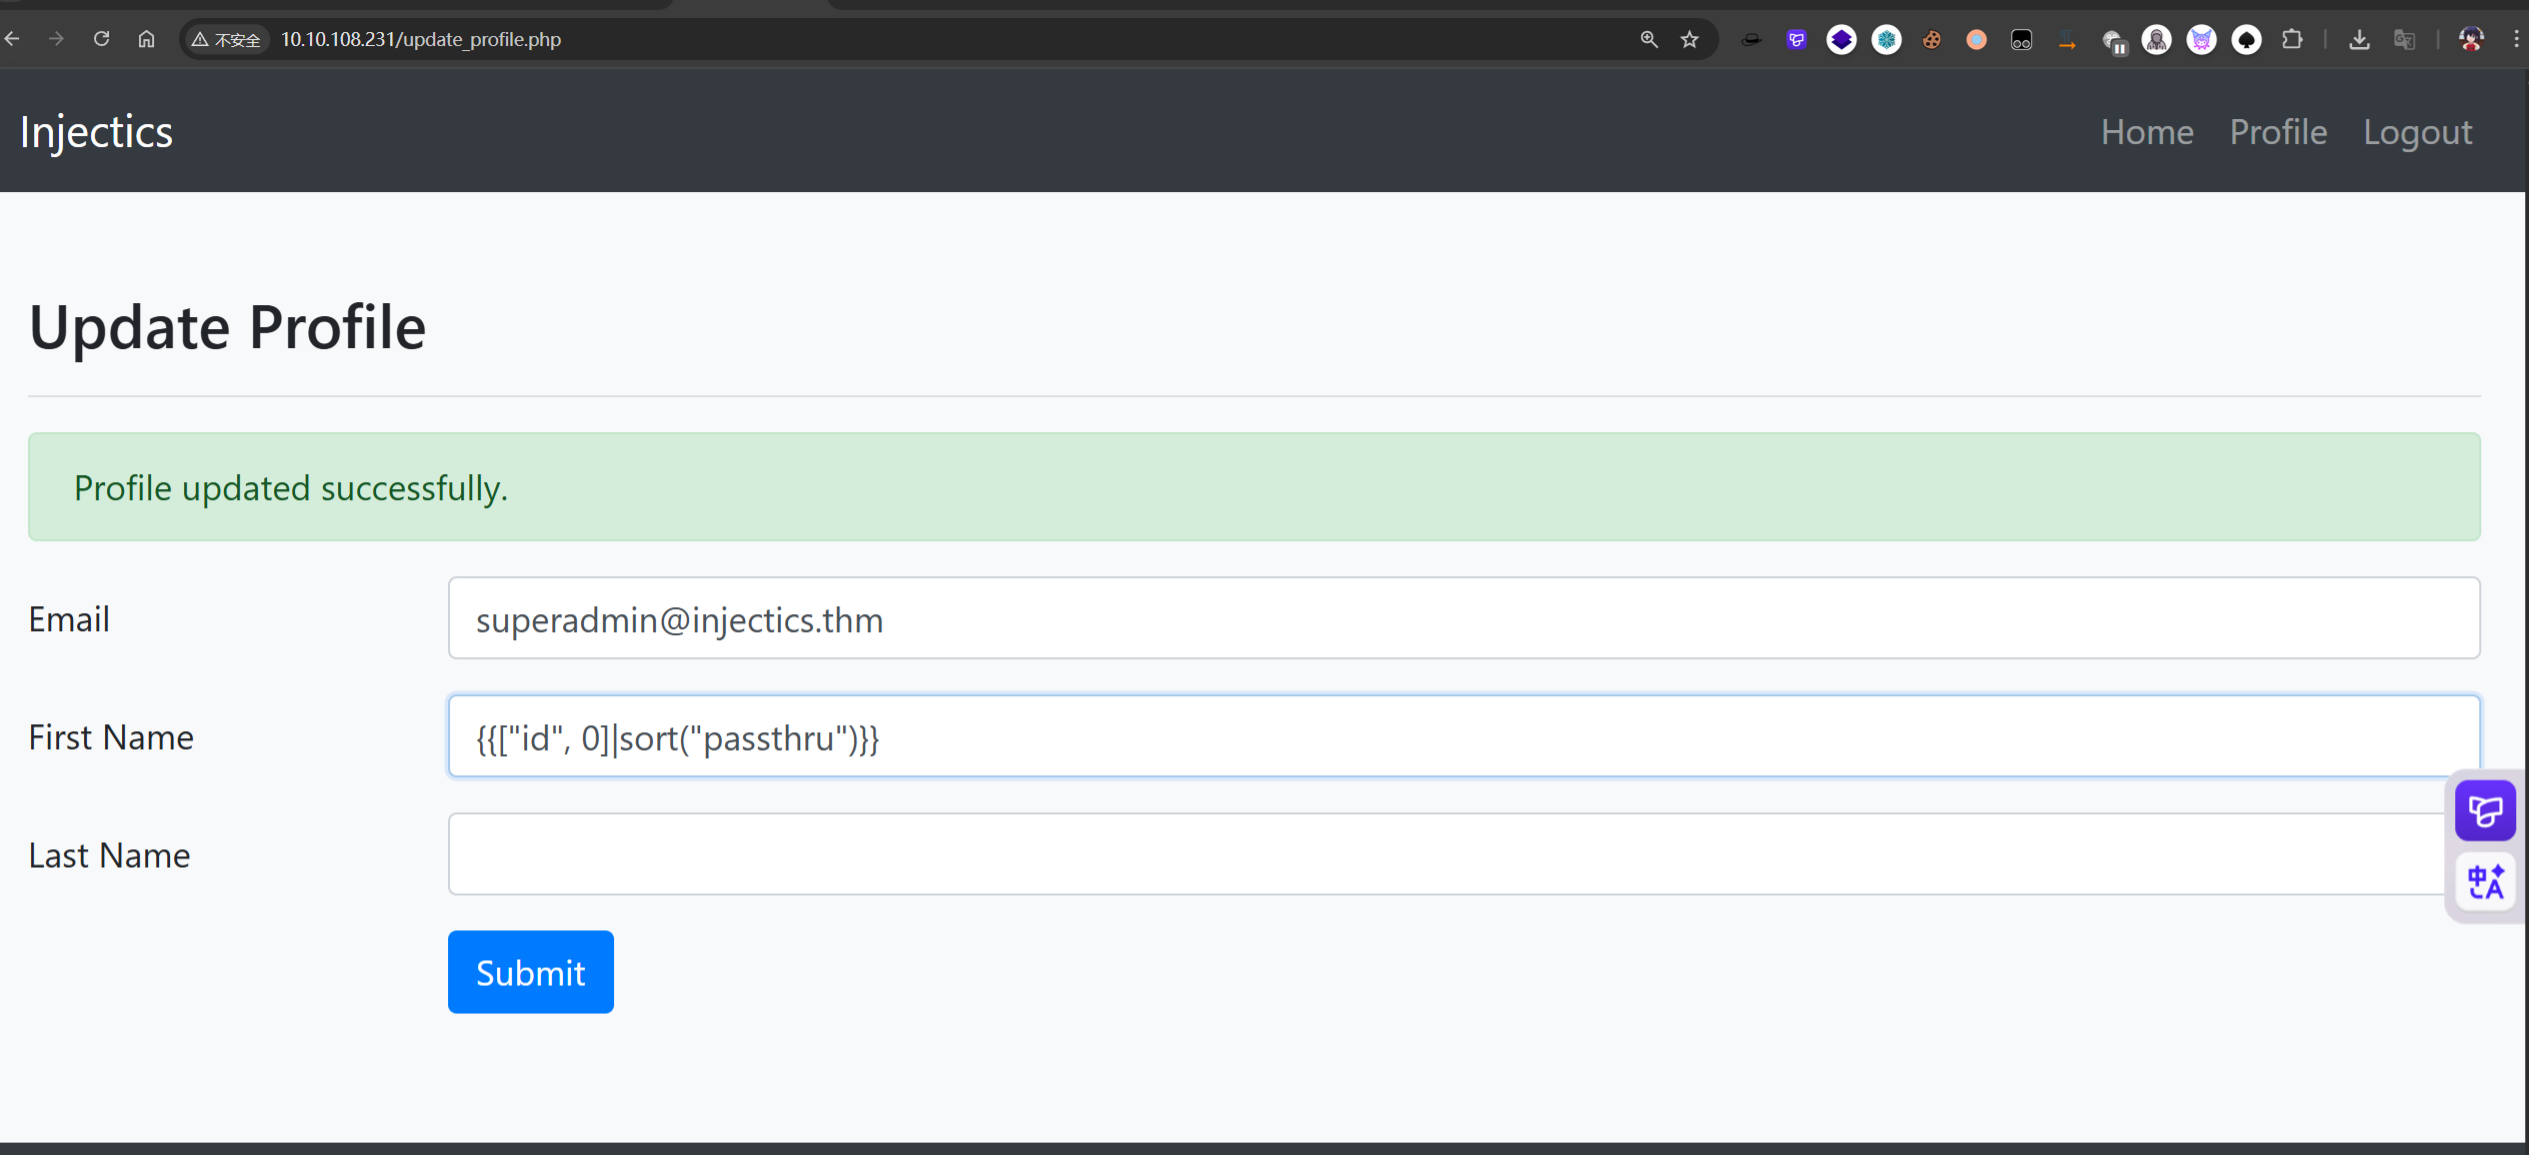Image resolution: width=2529 pixels, height=1155 pixels.
Task: Click the spade extension icon
Action: pyautogui.click(x=2246, y=40)
